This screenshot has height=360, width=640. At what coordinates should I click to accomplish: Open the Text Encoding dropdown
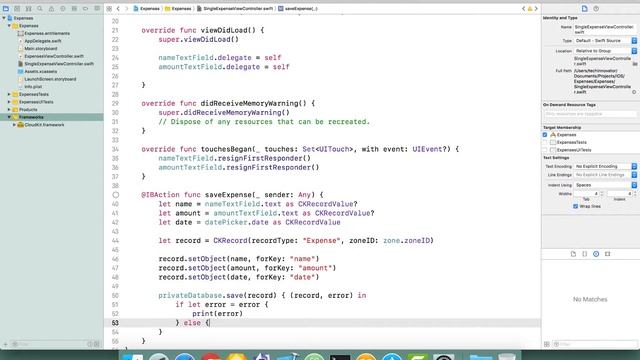coord(605,167)
